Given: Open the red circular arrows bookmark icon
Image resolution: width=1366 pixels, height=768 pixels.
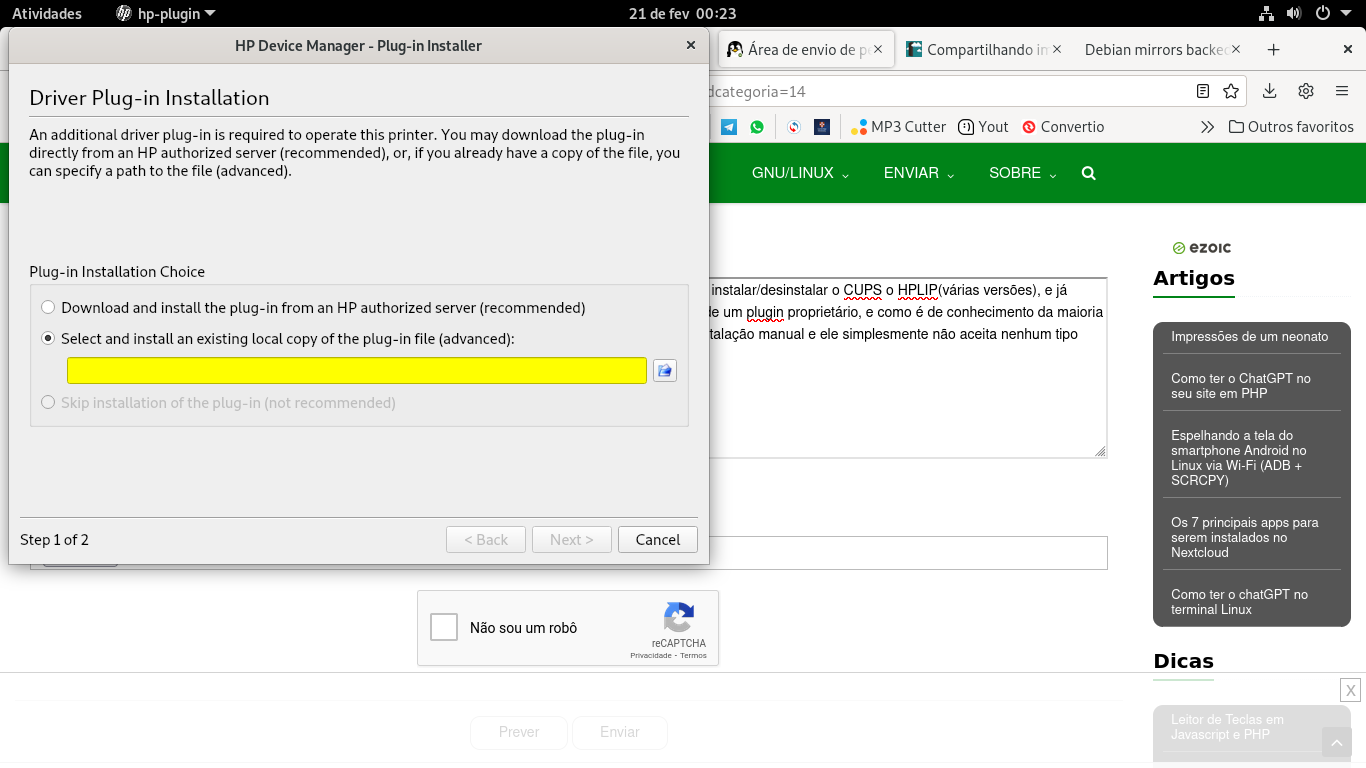Looking at the screenshot, I should 794,127.
